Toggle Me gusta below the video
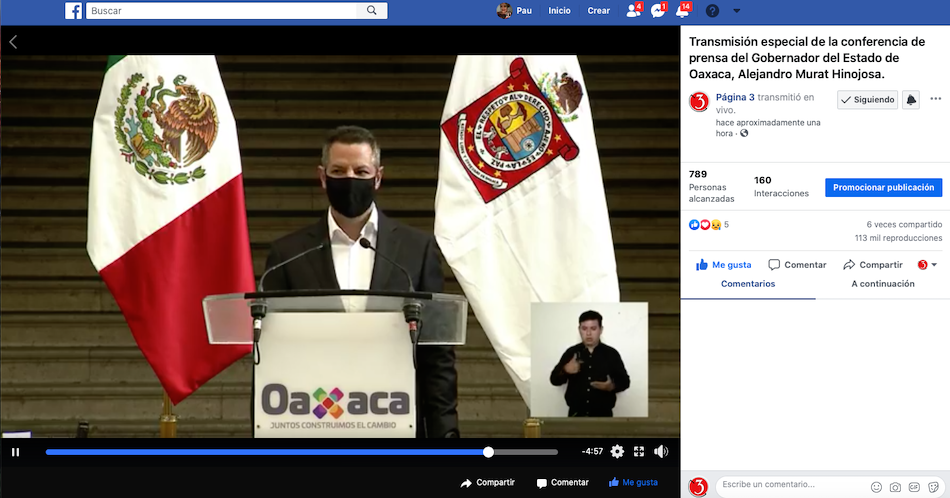Screen dimensions: 950x498 pyautogui.click(x=633, y=482)
